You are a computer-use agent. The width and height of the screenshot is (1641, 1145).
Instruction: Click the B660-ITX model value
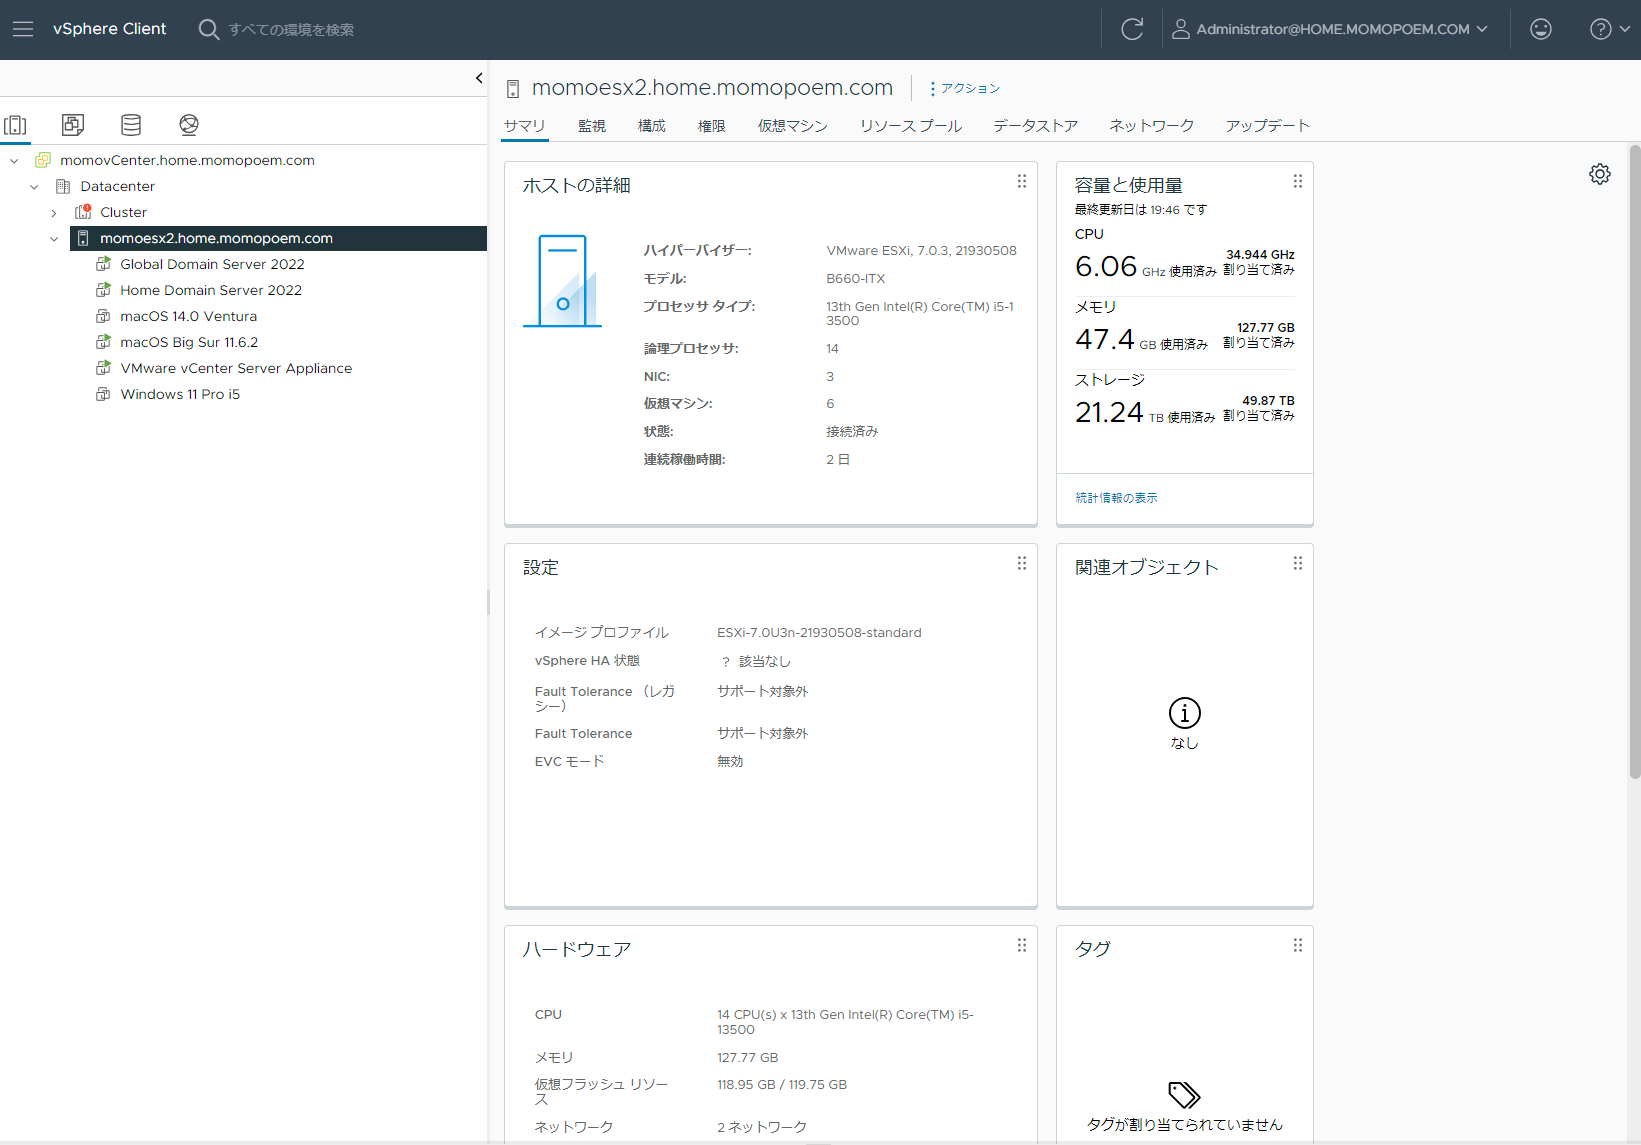point(855,279)
